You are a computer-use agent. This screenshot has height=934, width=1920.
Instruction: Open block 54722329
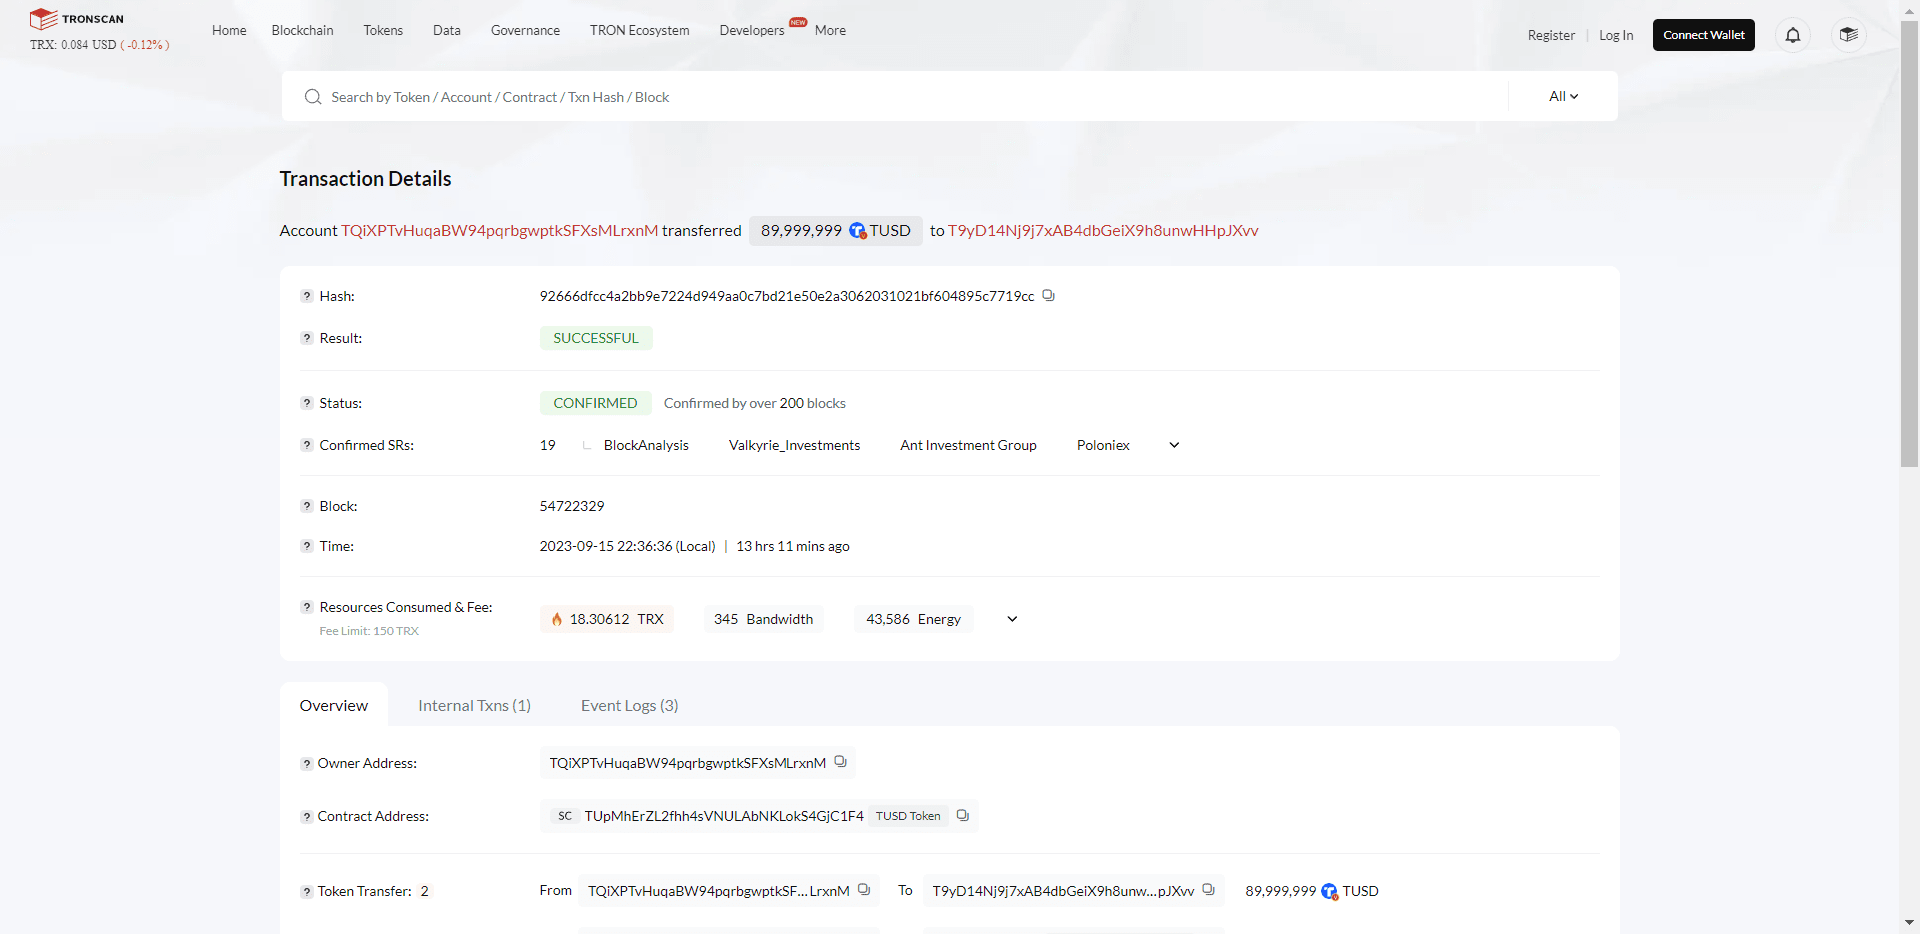point(572,506)
